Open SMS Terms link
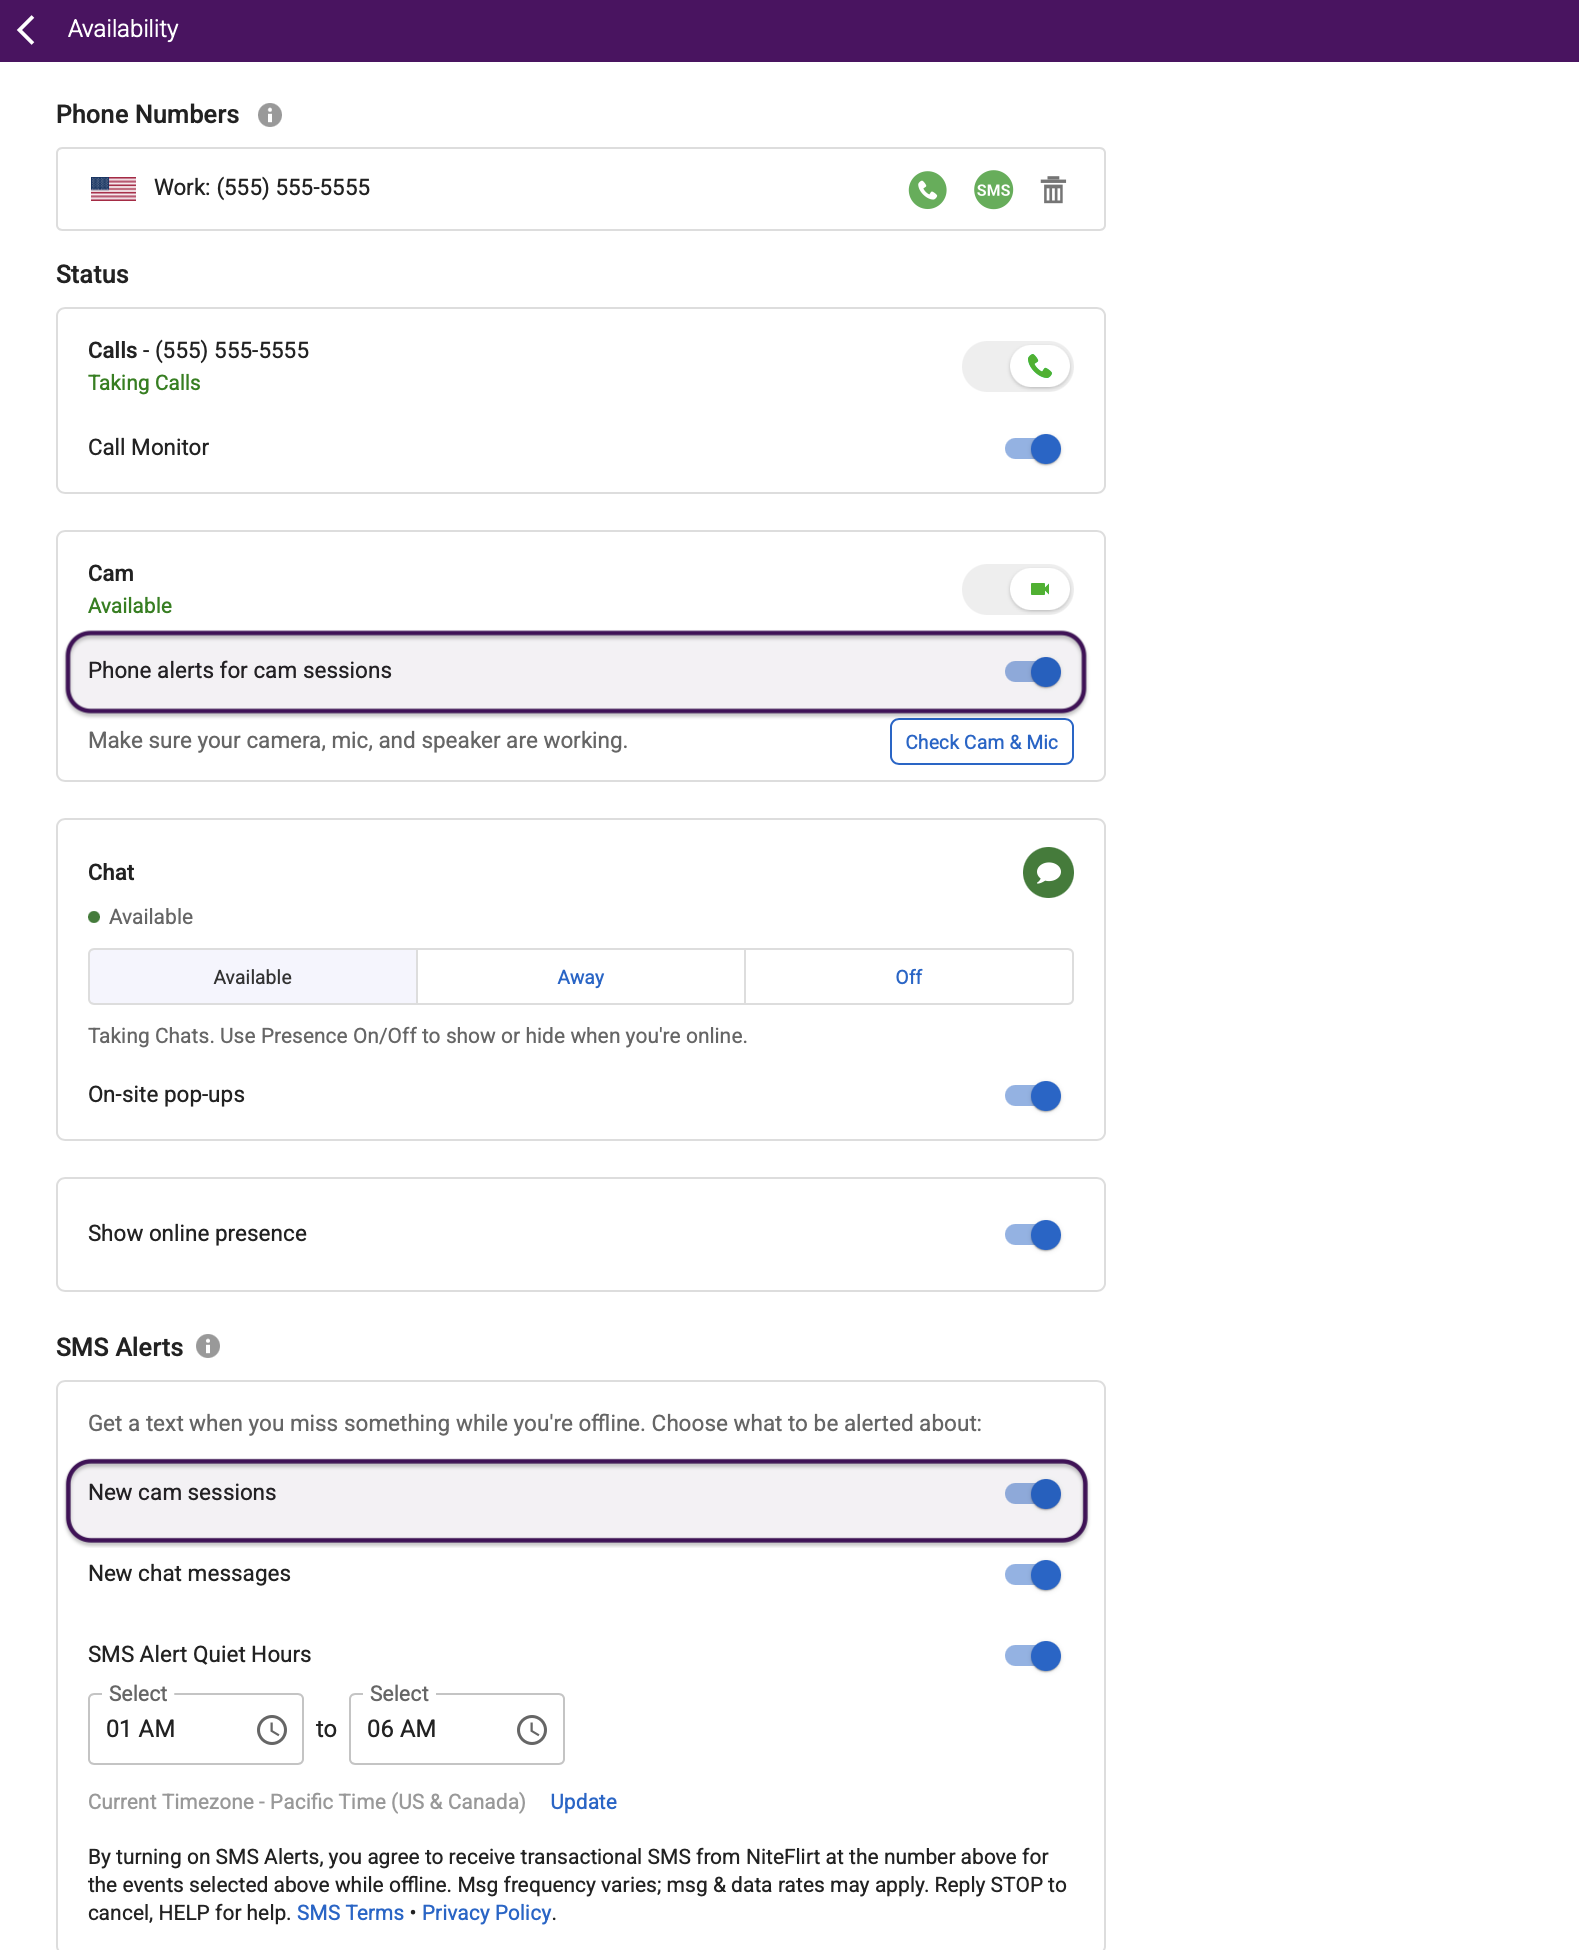The width and height of the screenshot is (1579, 1950). [350, 1913]
